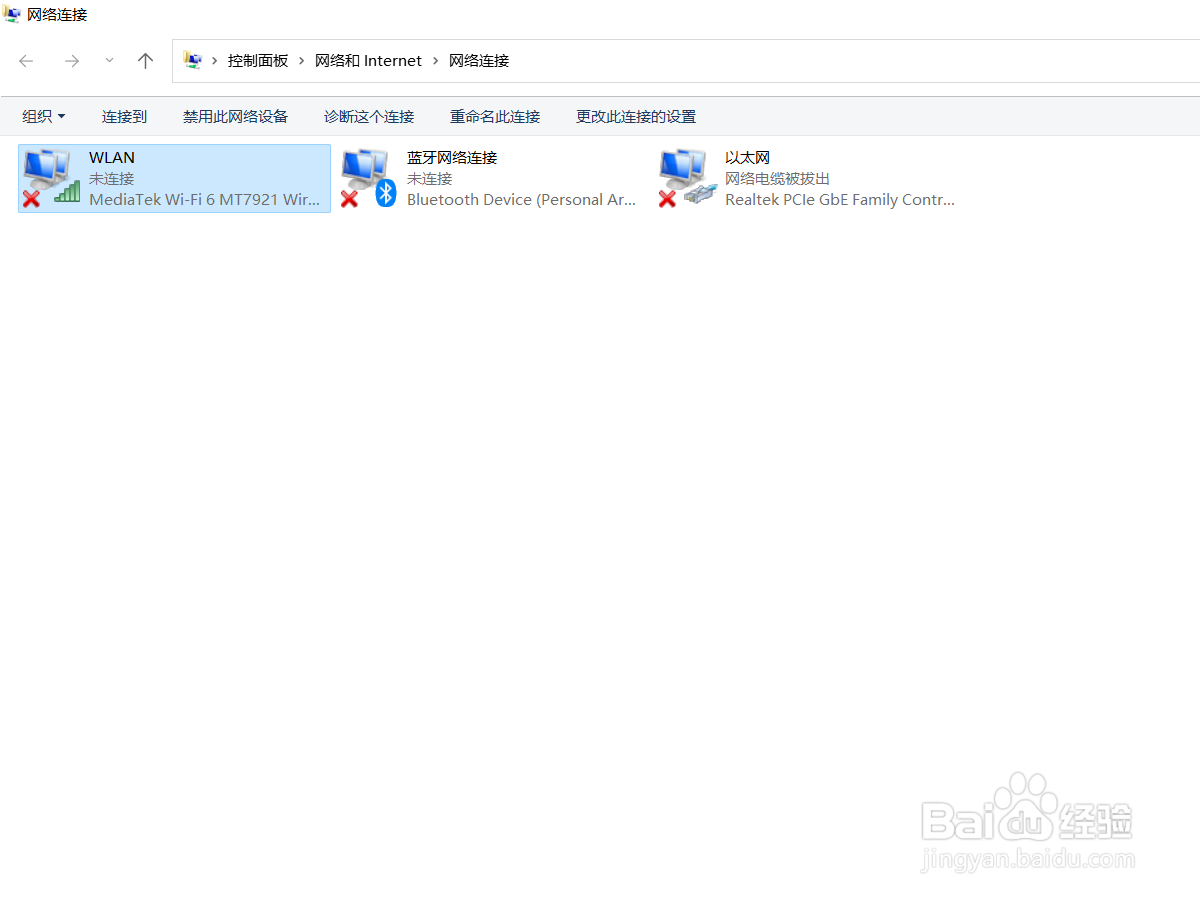Screen dimensions: 1200x900
Task: Navigate to 网络和 Internet via breadcrumb
Action: tap(368, 60)
